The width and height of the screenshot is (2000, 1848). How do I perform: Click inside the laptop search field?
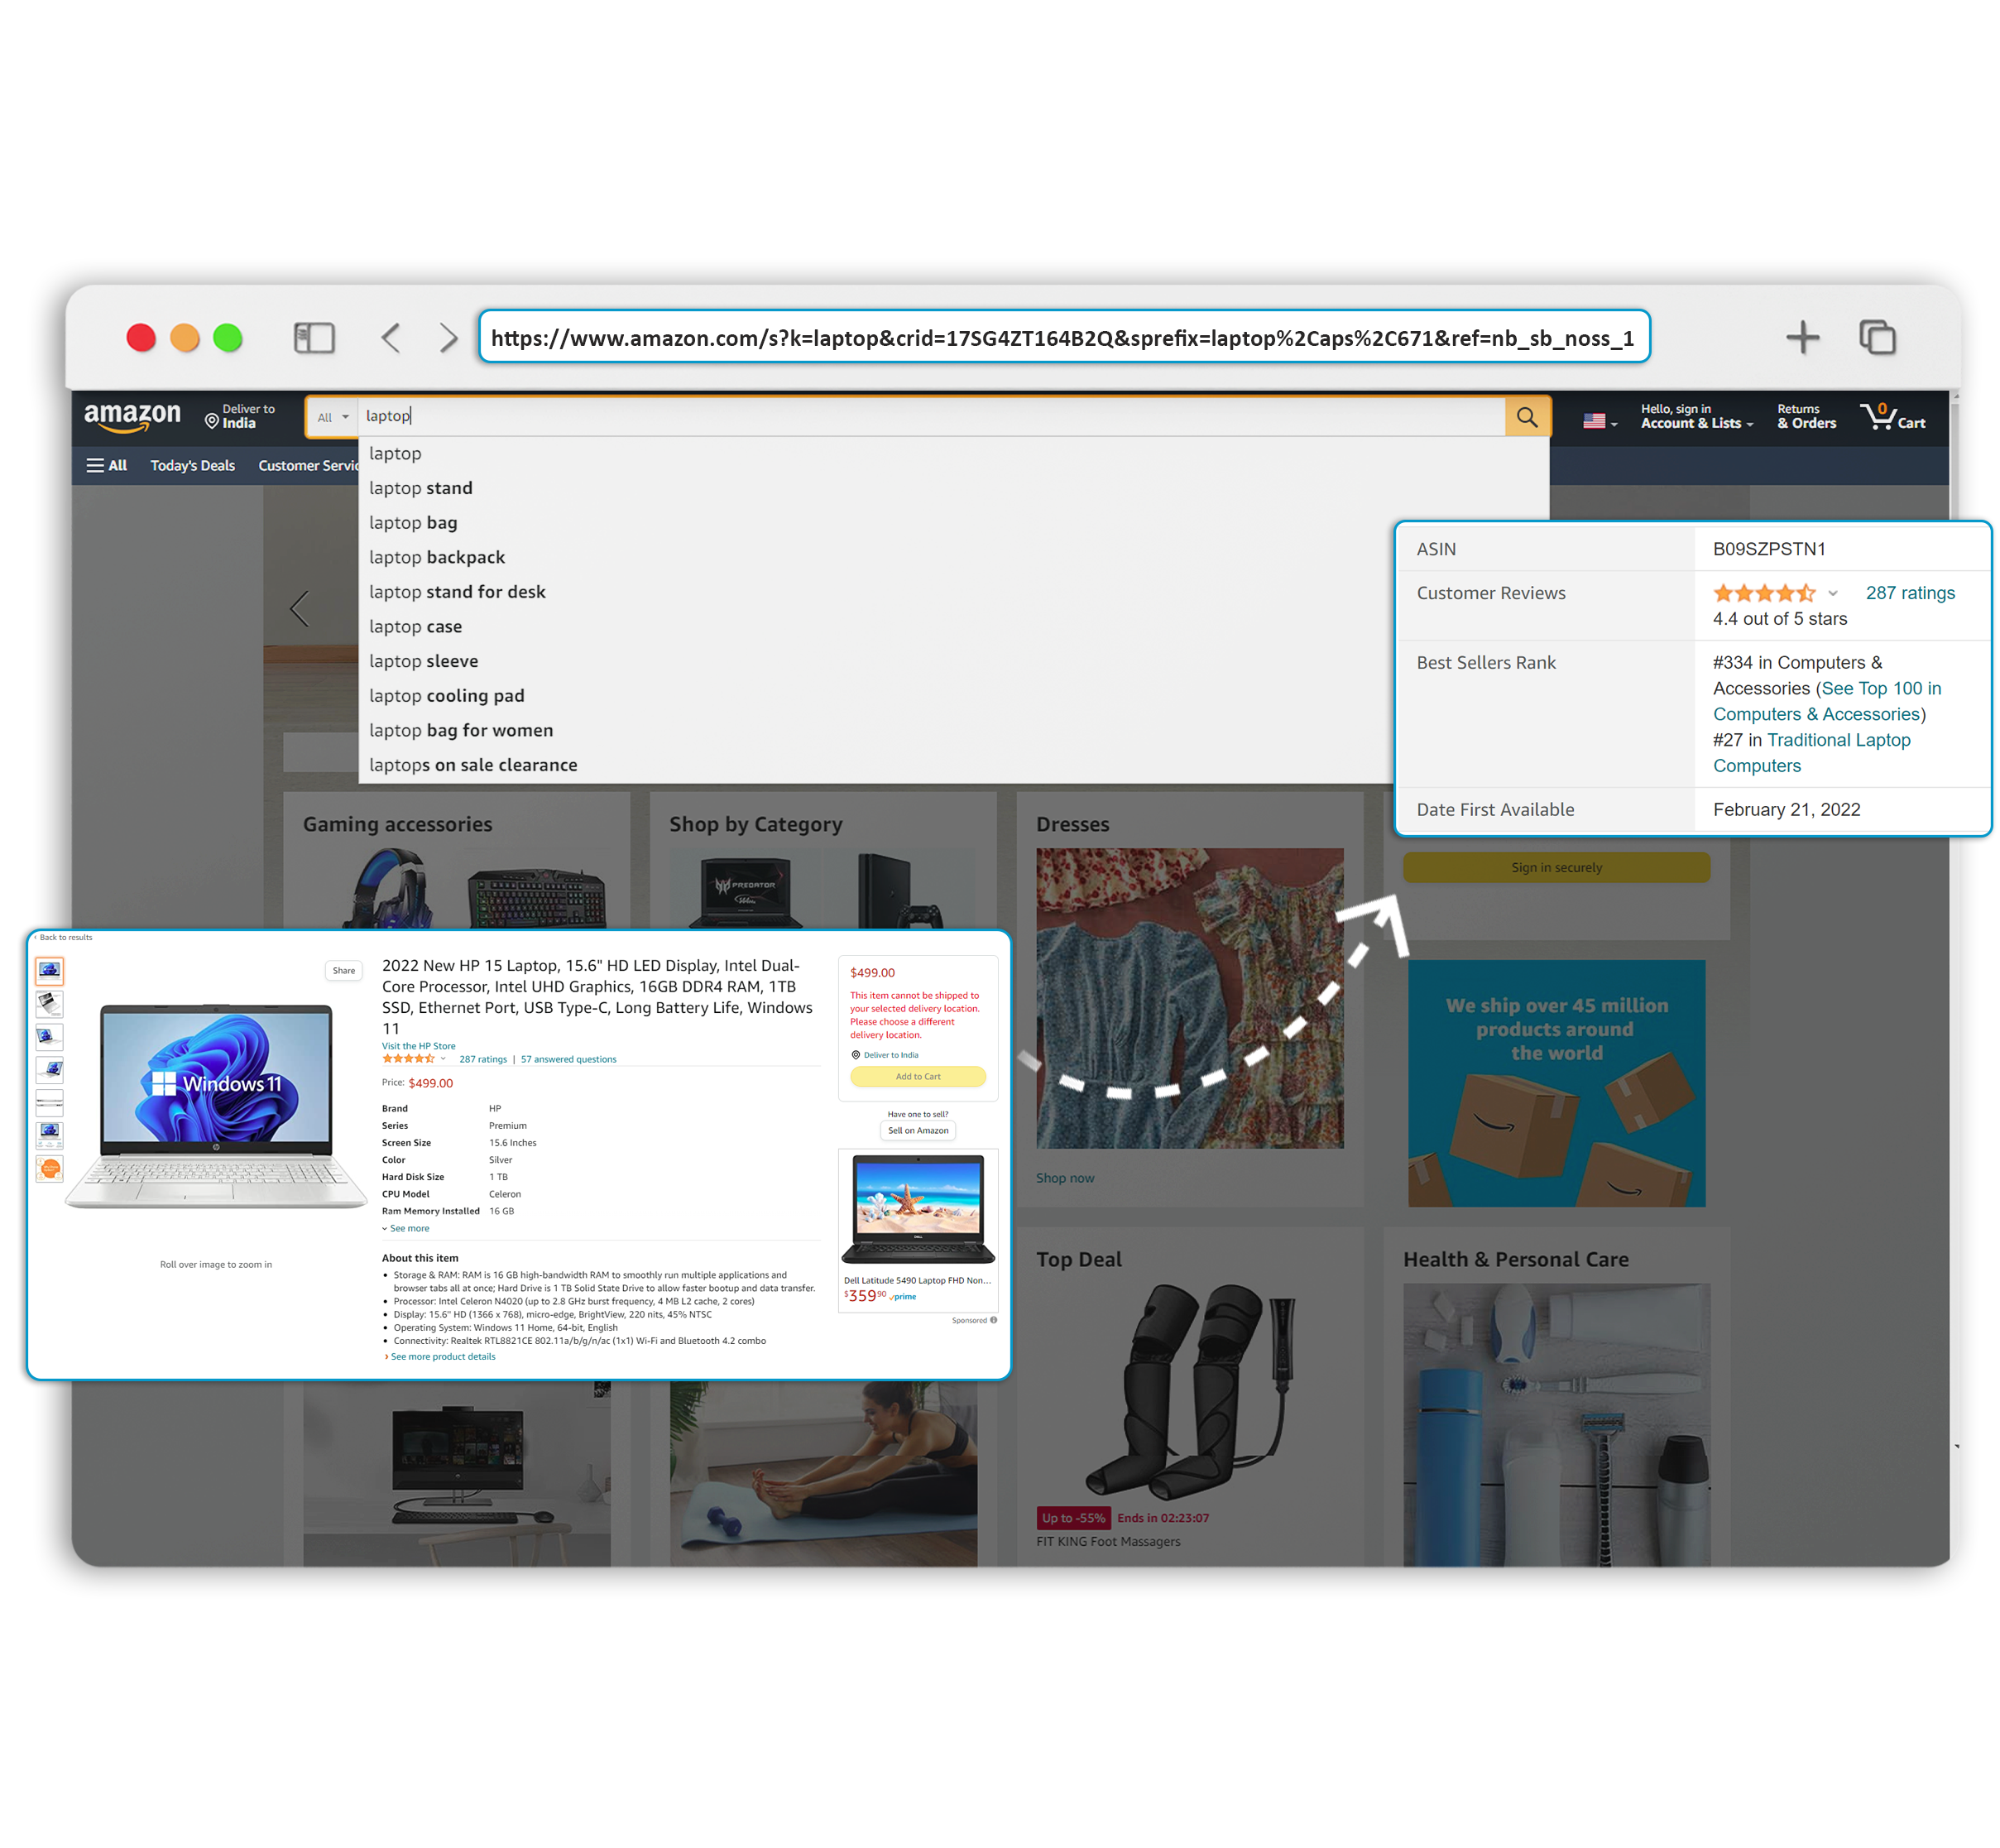click(930, 416)
